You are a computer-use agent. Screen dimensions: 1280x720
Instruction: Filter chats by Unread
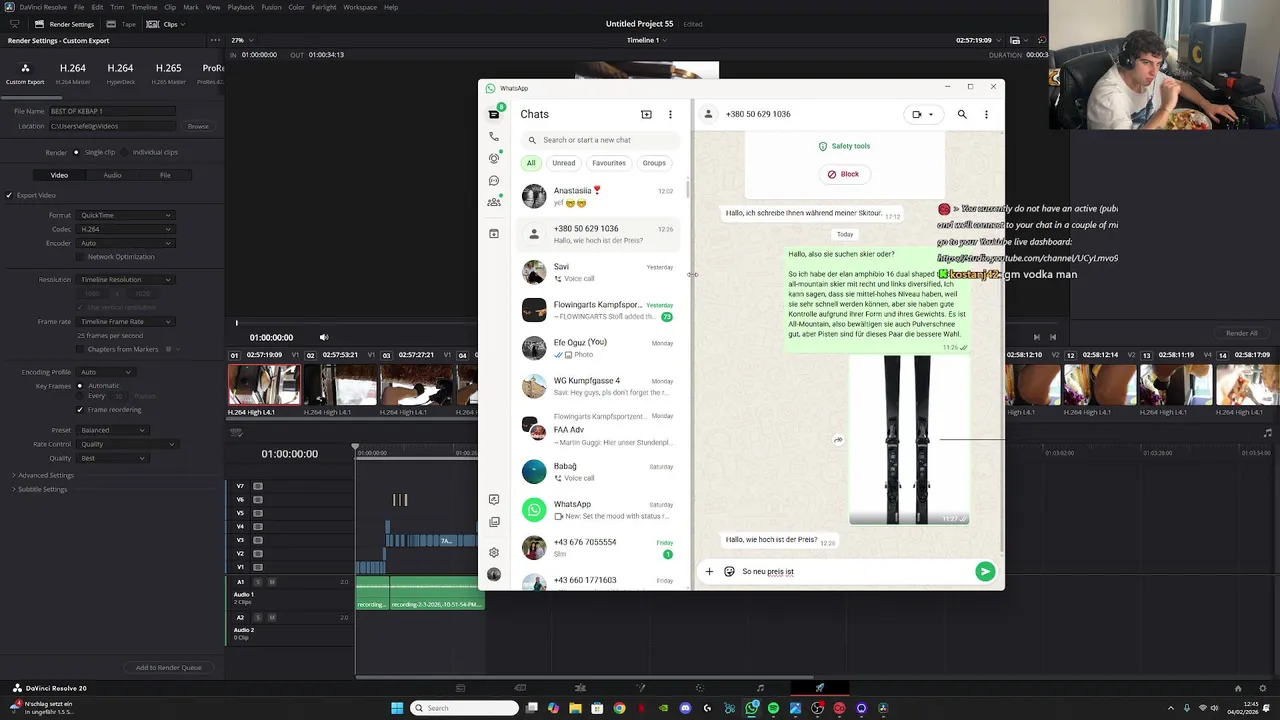pyautogui.click(x=564, y=163)
